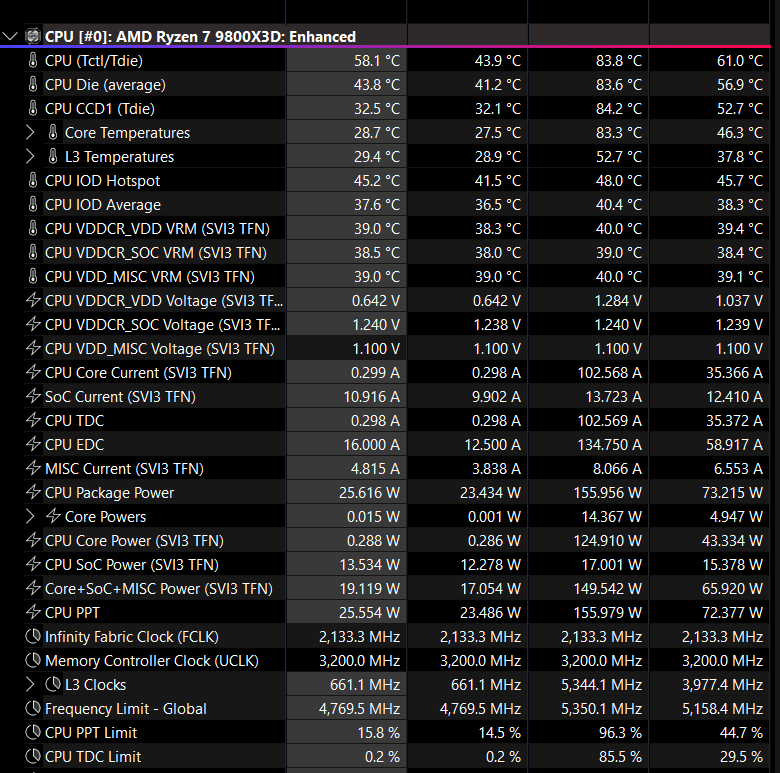Click lightning icon beside CPU EDC

(x=33, y=444)
